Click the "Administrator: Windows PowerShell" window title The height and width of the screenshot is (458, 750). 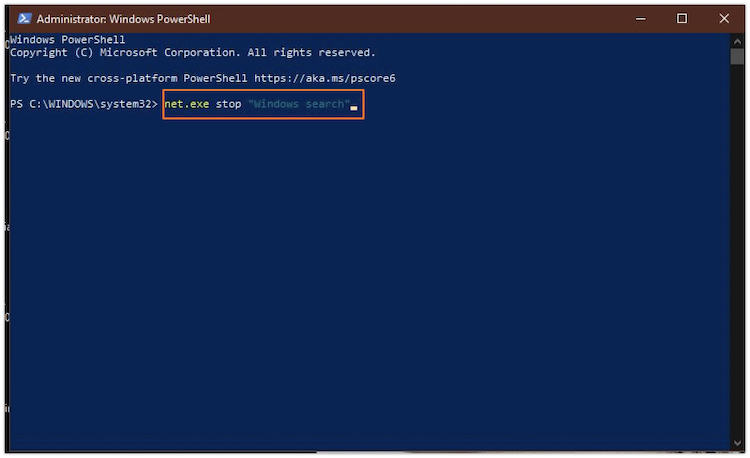(x=124, y=18)
